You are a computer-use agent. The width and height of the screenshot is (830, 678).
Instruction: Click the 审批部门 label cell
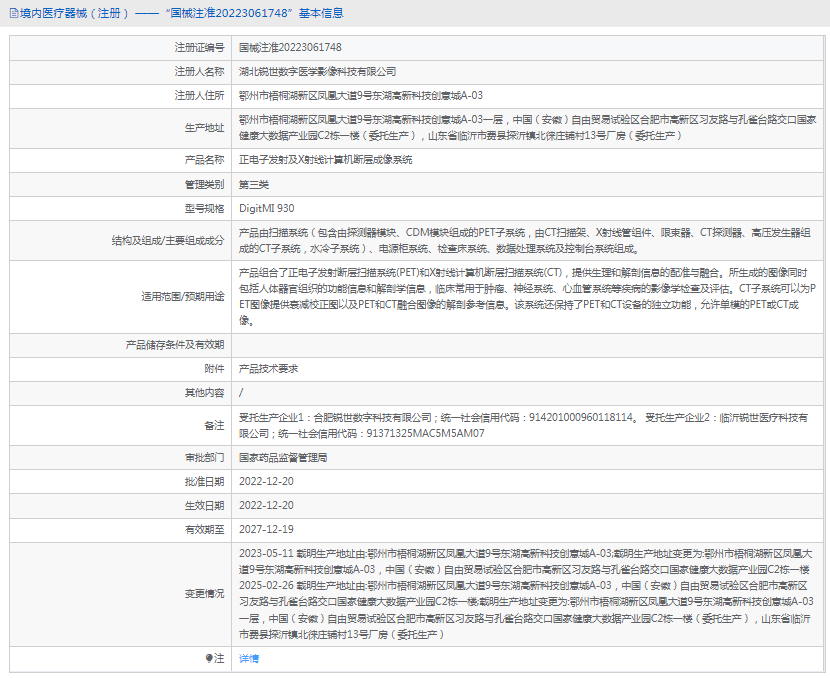(x=121, y=457)
